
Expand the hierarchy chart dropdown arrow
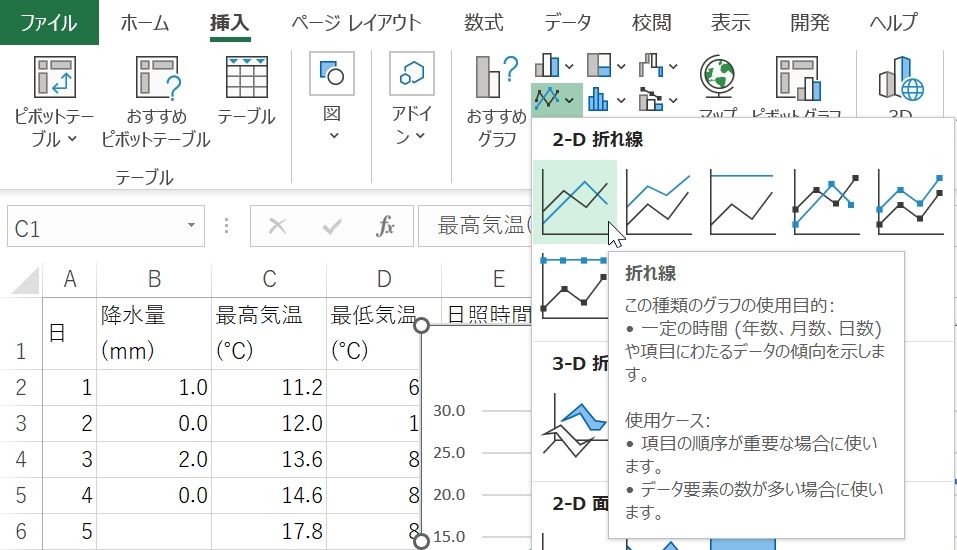[621, 67]
